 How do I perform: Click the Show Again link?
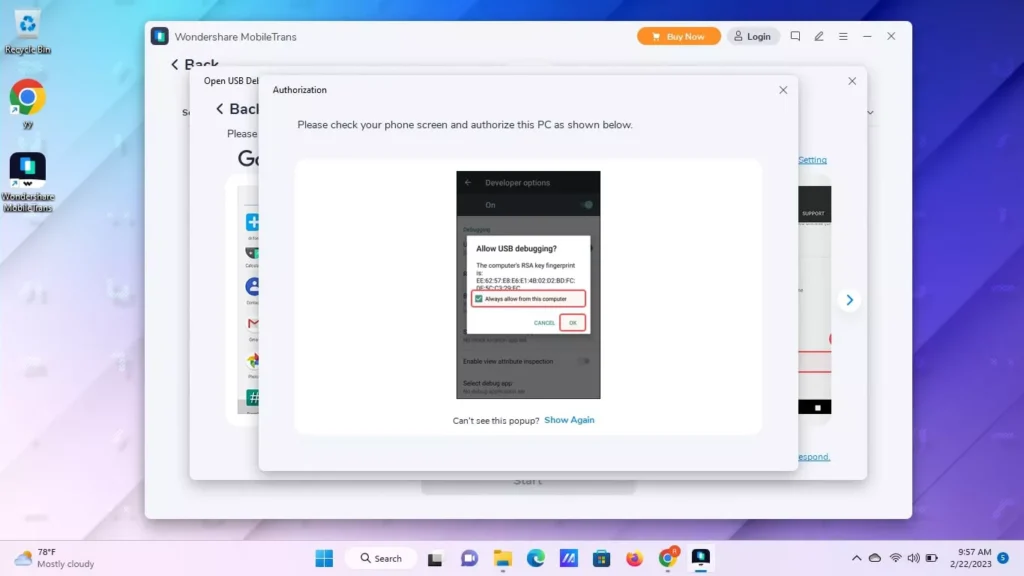[x=569, y=420]
